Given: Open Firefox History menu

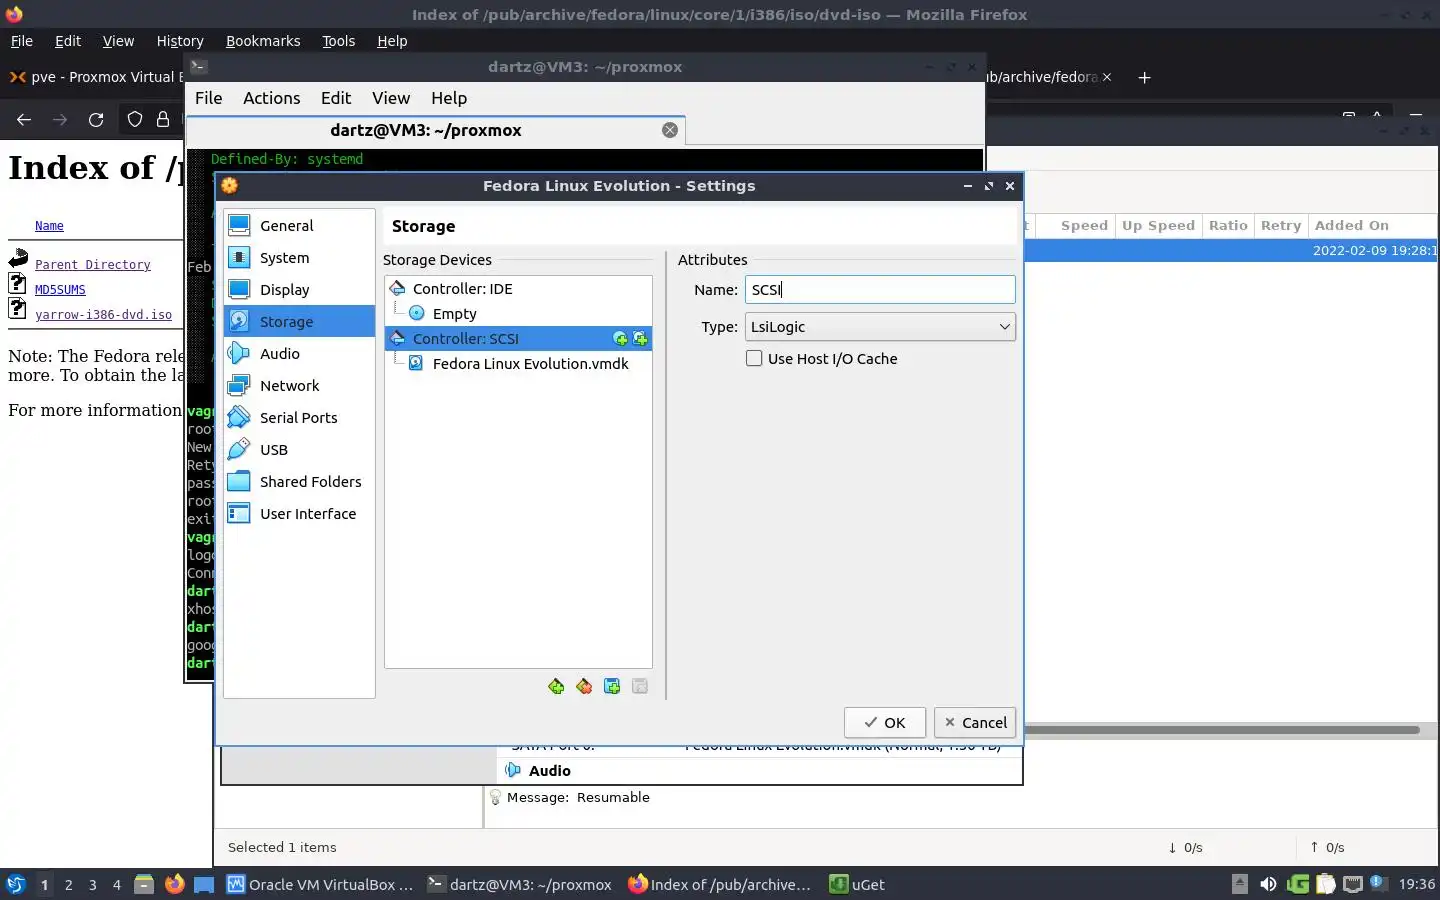Looking at the screenshot, I should 180,41.
